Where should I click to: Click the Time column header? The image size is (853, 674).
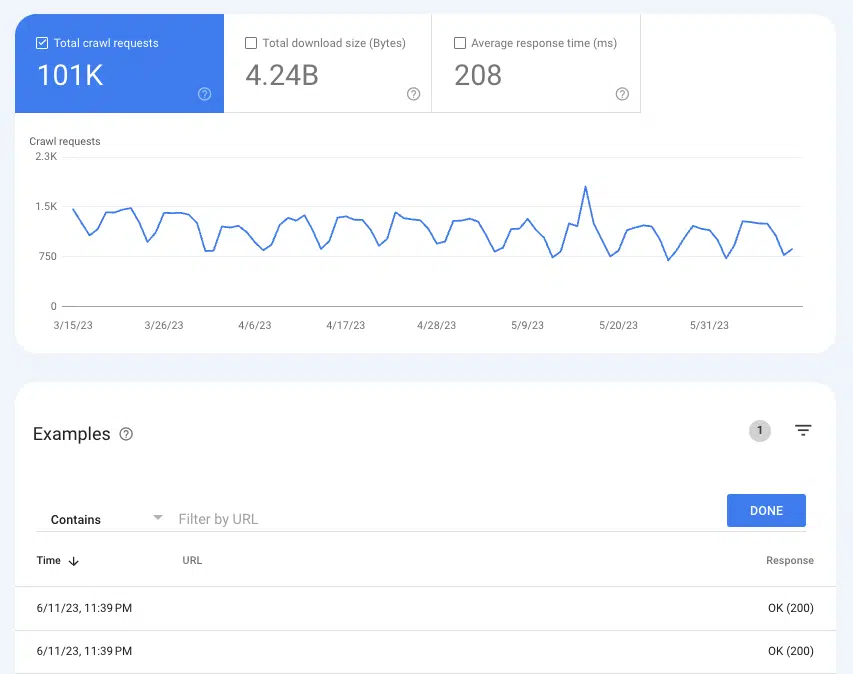49,561
